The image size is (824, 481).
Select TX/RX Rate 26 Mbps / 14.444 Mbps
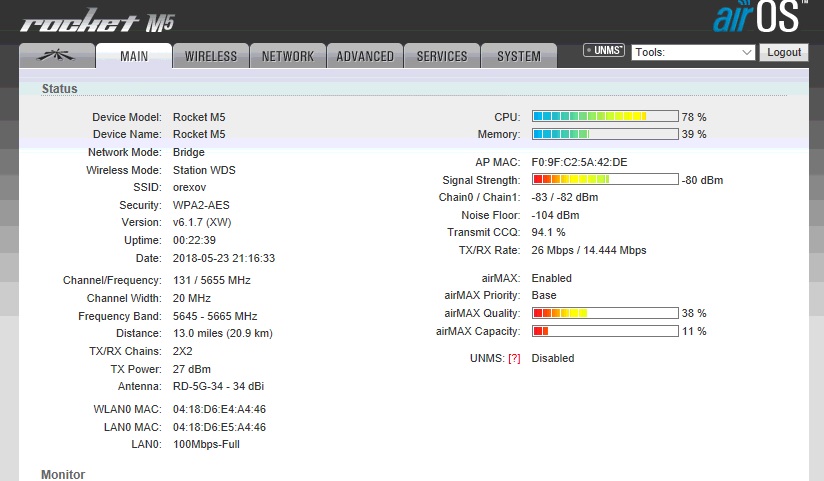589,250
